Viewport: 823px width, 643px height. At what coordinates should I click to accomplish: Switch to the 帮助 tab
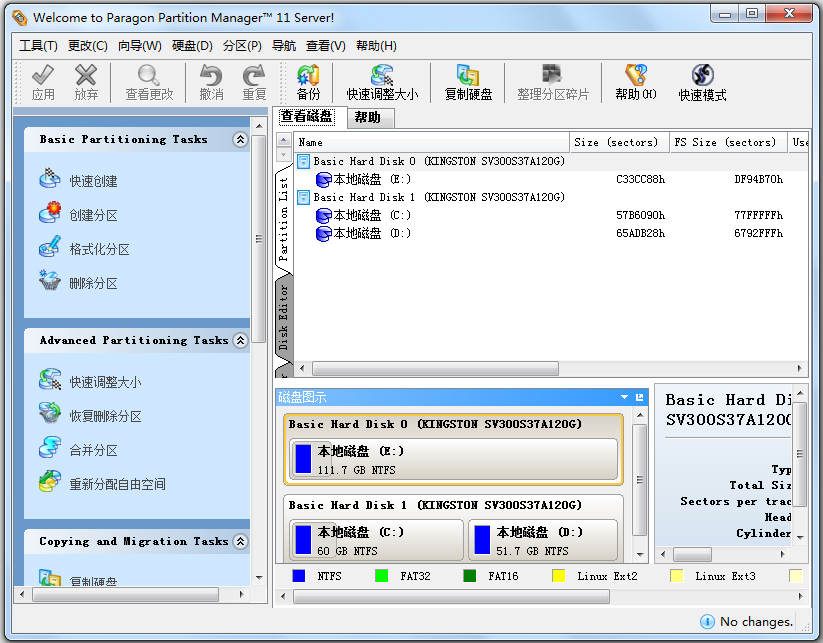(x=368, y=117)
